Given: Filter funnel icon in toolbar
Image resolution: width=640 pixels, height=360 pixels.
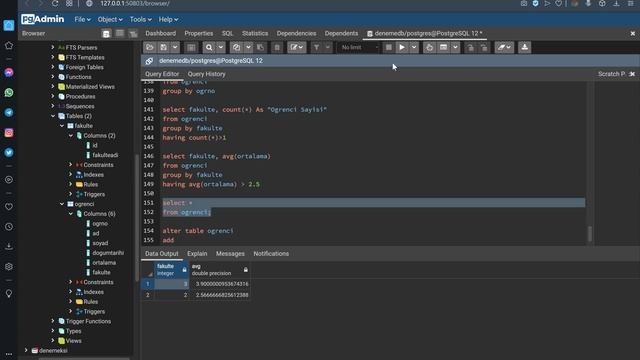Looking at the screenshot, I should pos(316,48).
